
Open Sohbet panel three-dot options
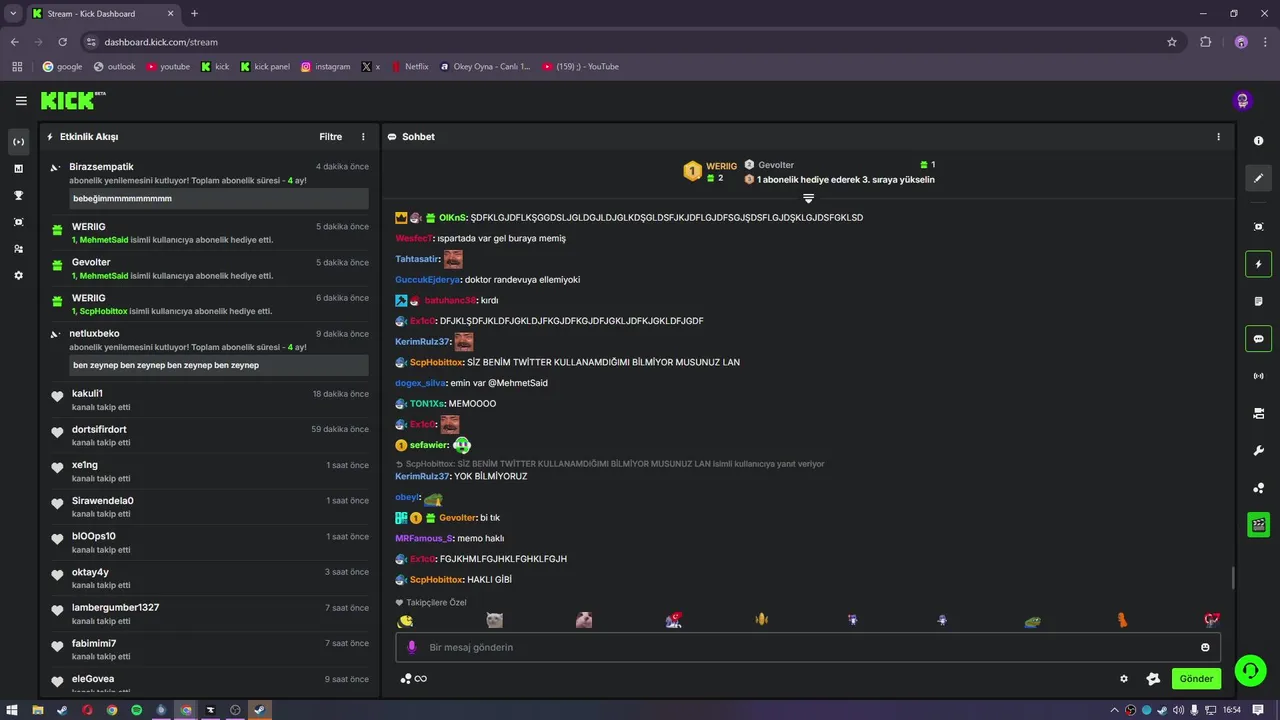pos(1218,137)
